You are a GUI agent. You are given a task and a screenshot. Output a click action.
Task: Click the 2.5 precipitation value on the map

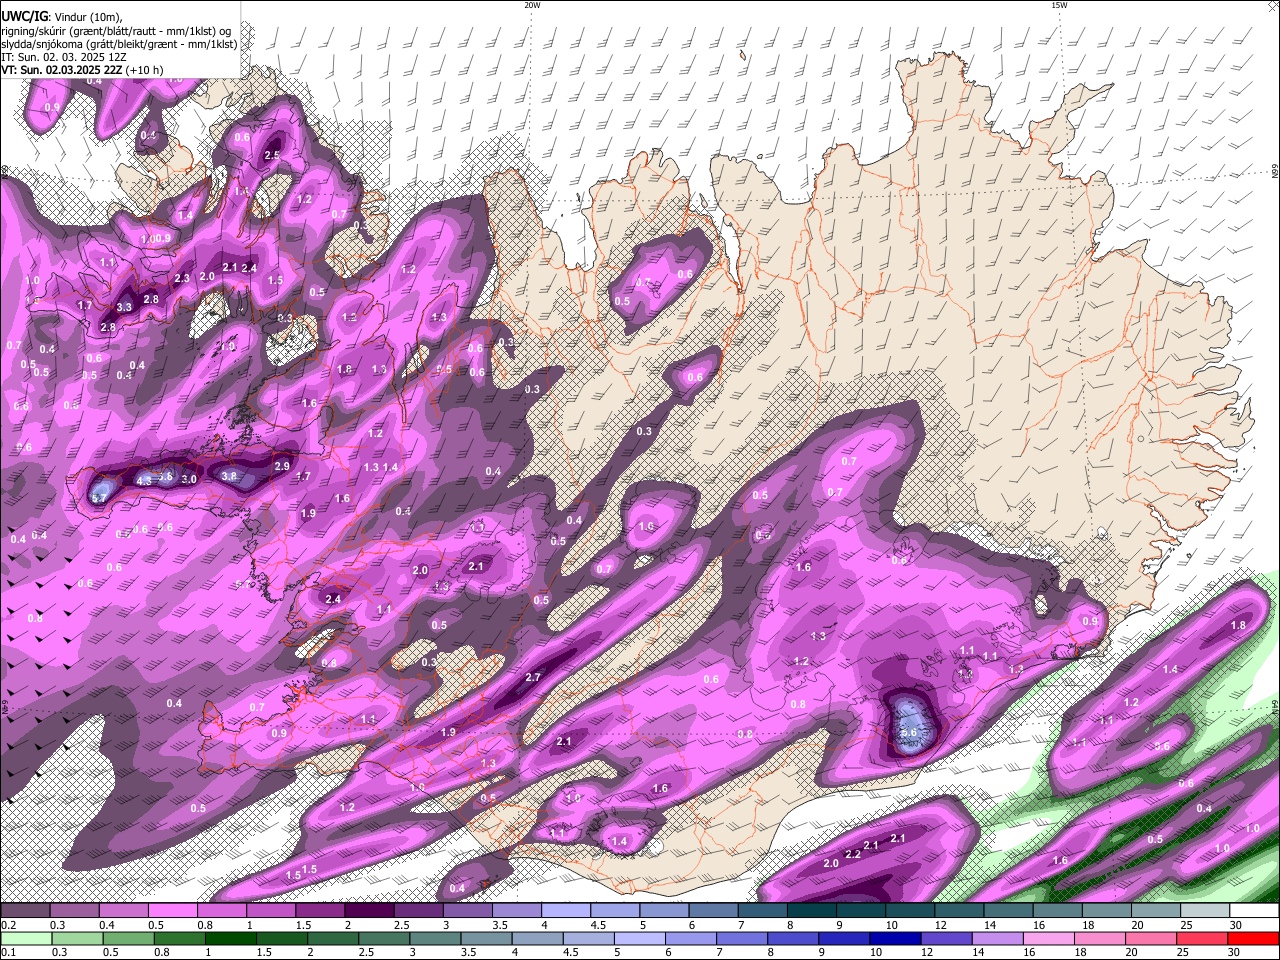[272, 156]
